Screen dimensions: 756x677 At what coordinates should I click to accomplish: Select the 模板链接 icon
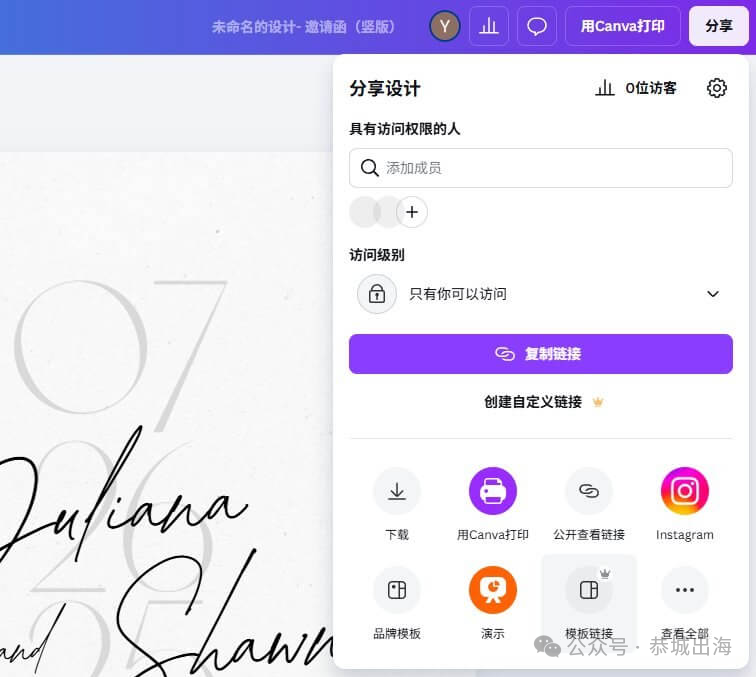589,590
